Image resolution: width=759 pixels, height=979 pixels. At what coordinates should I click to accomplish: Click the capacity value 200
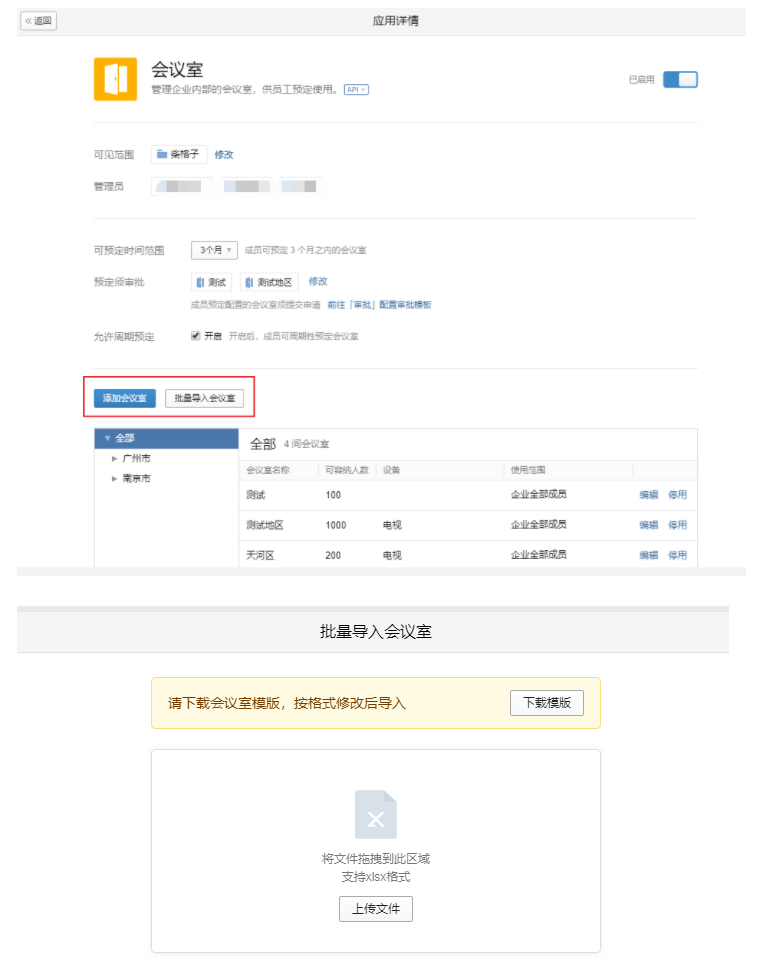pyautogui.click(x=333, y=555)
